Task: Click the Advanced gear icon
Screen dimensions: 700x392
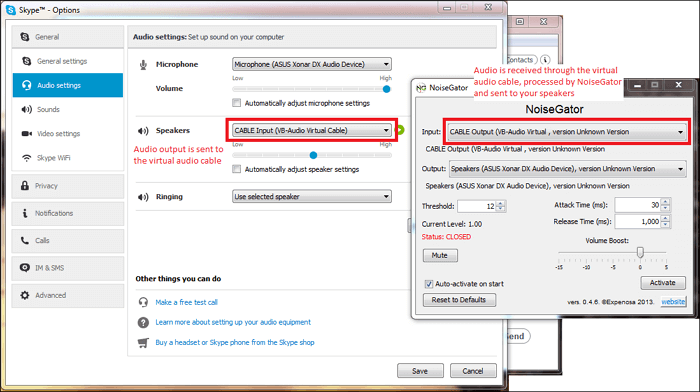Action: pyautogui.click(x=25, y=295)
